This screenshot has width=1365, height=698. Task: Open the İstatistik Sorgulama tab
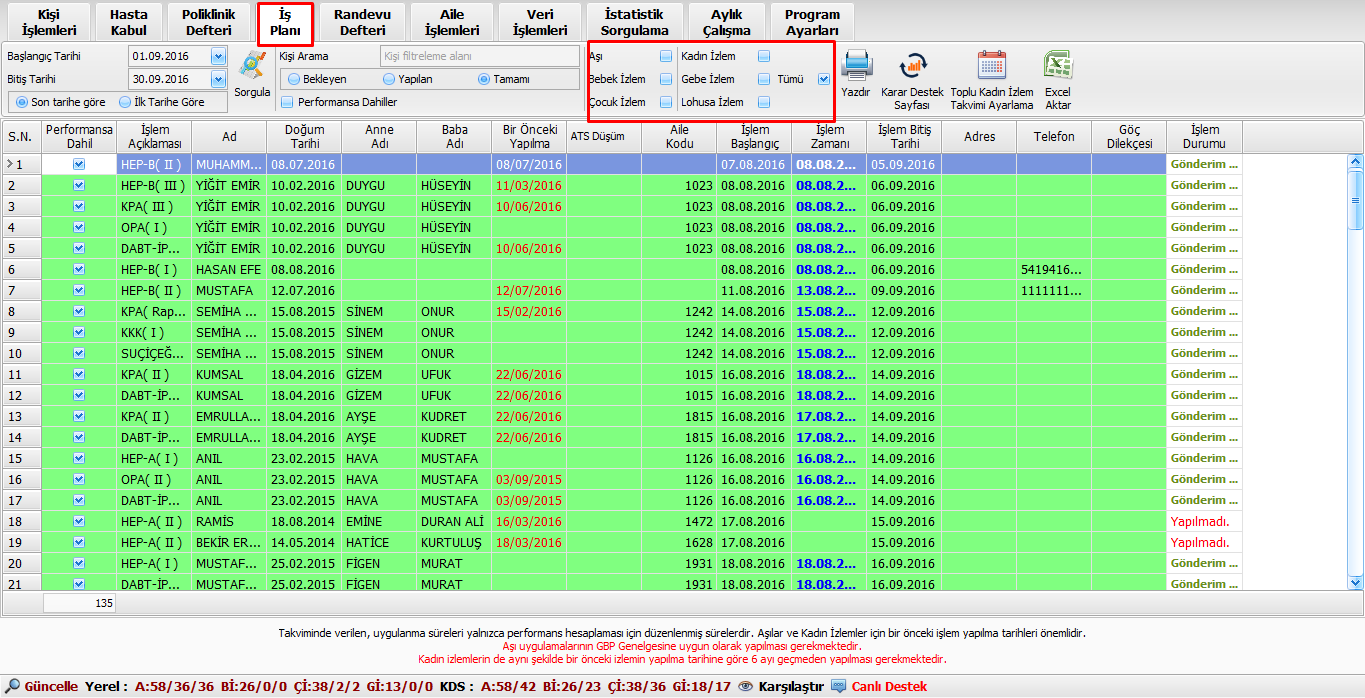[x=634, y=22]
